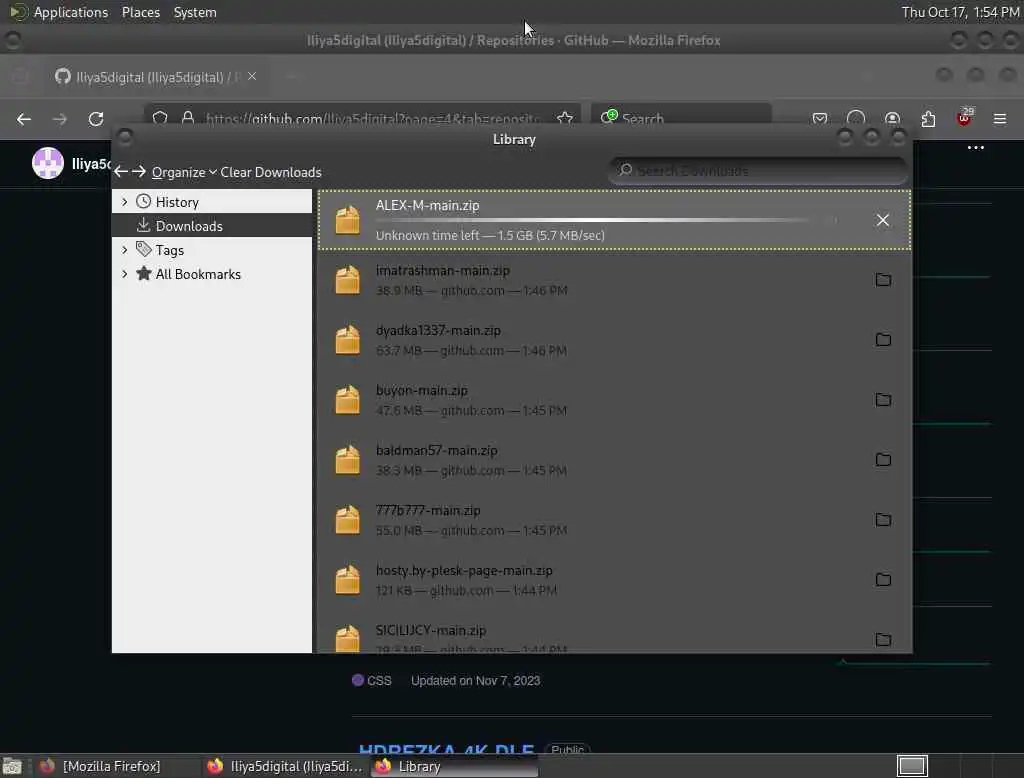Open containing folder for dyadka1337-main.zip
The image size is (1024, 778).
(883, 340)
